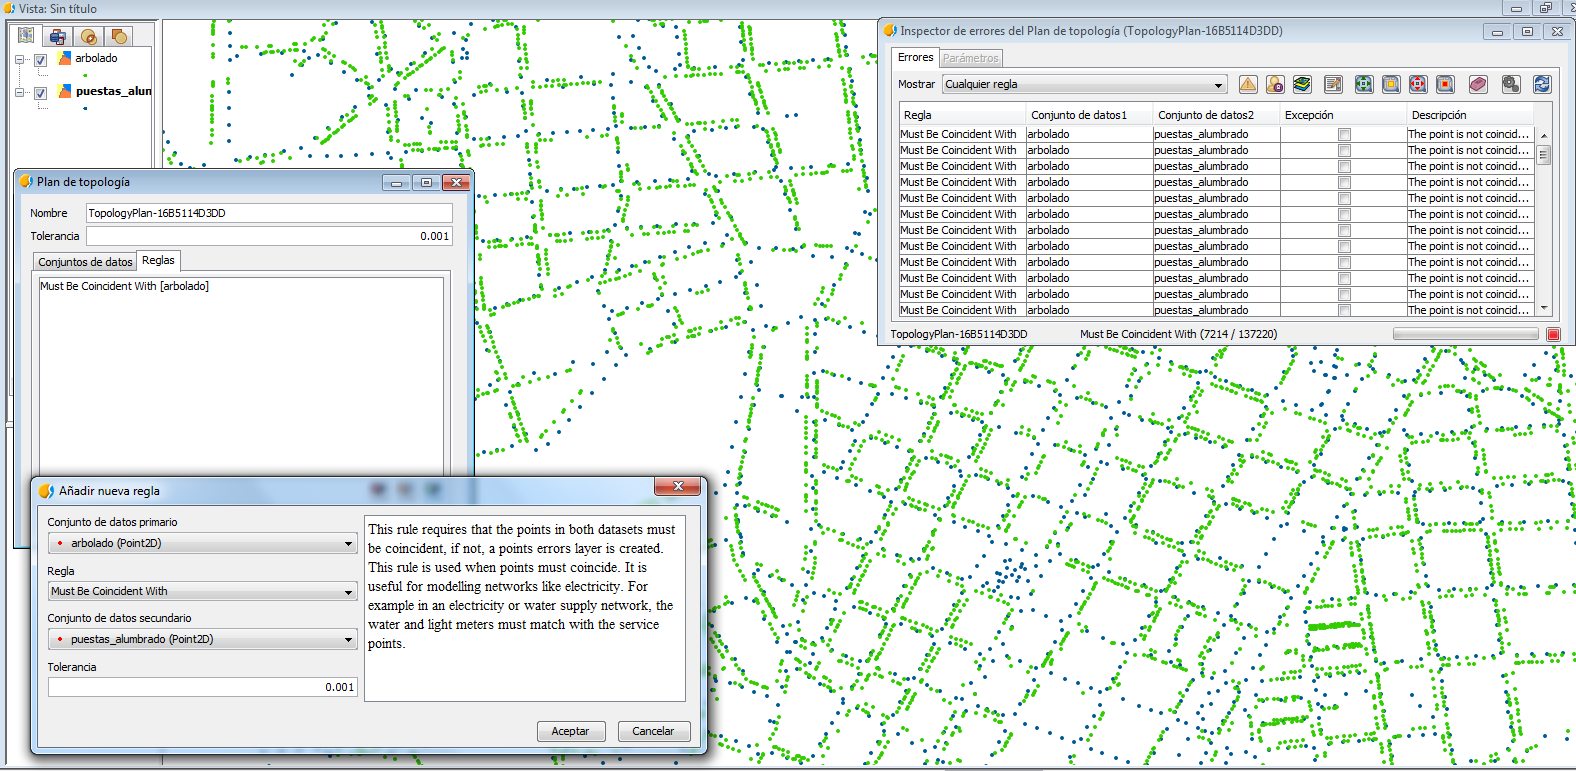Click the Cancelar button
The height and width of the screenshot is (771, 1576).
pos(653,731)
